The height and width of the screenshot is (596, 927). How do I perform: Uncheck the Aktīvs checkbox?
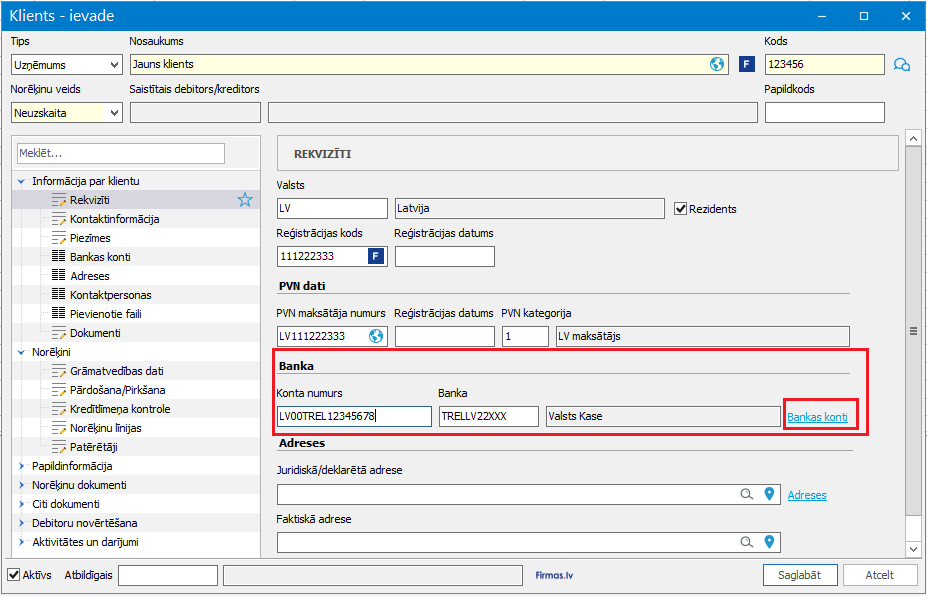point(14,575)
